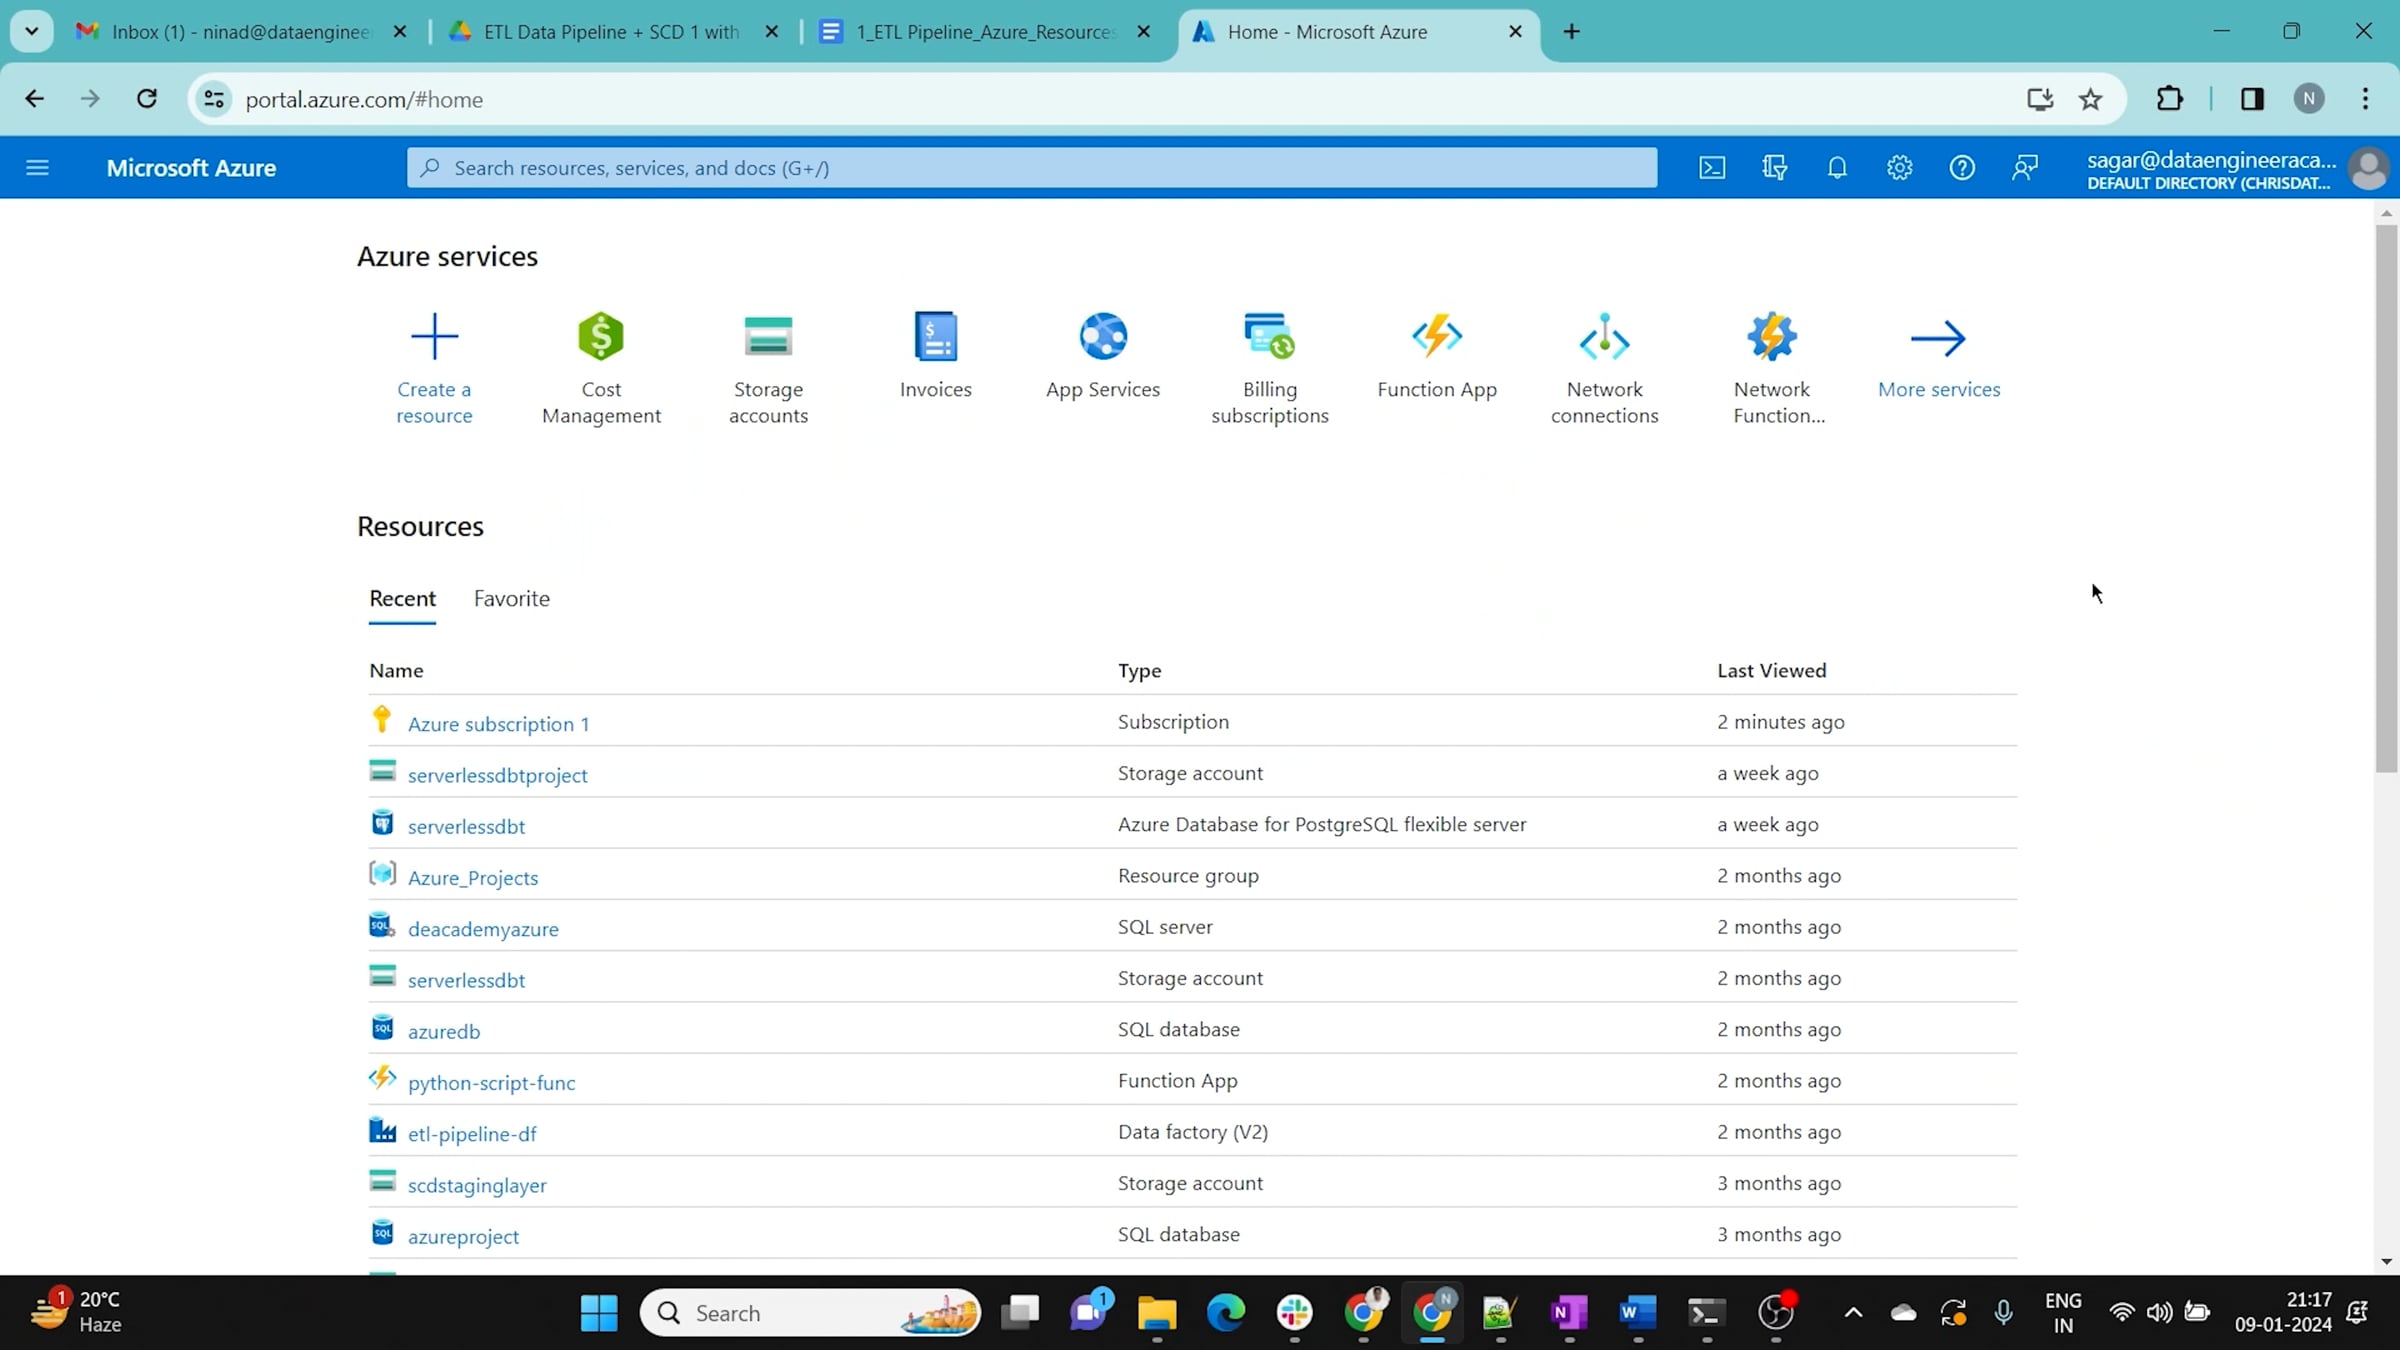
Task: Open Network connections service icon
Action: (1604, 337)
